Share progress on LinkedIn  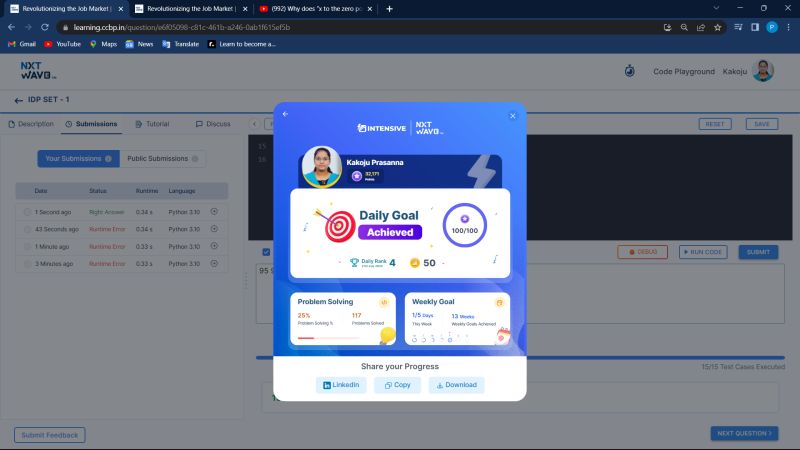(341, 385)
